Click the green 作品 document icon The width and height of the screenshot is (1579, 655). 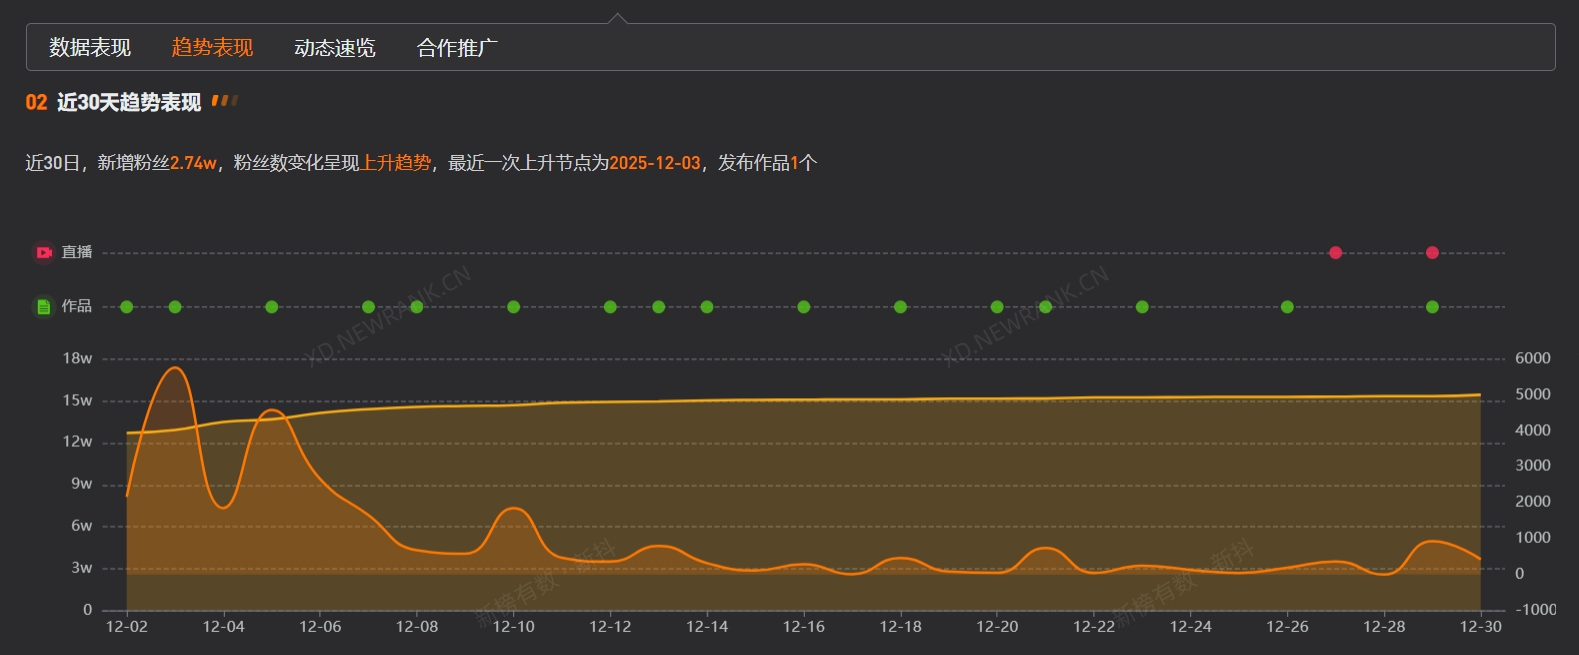(x=44, y=307)
